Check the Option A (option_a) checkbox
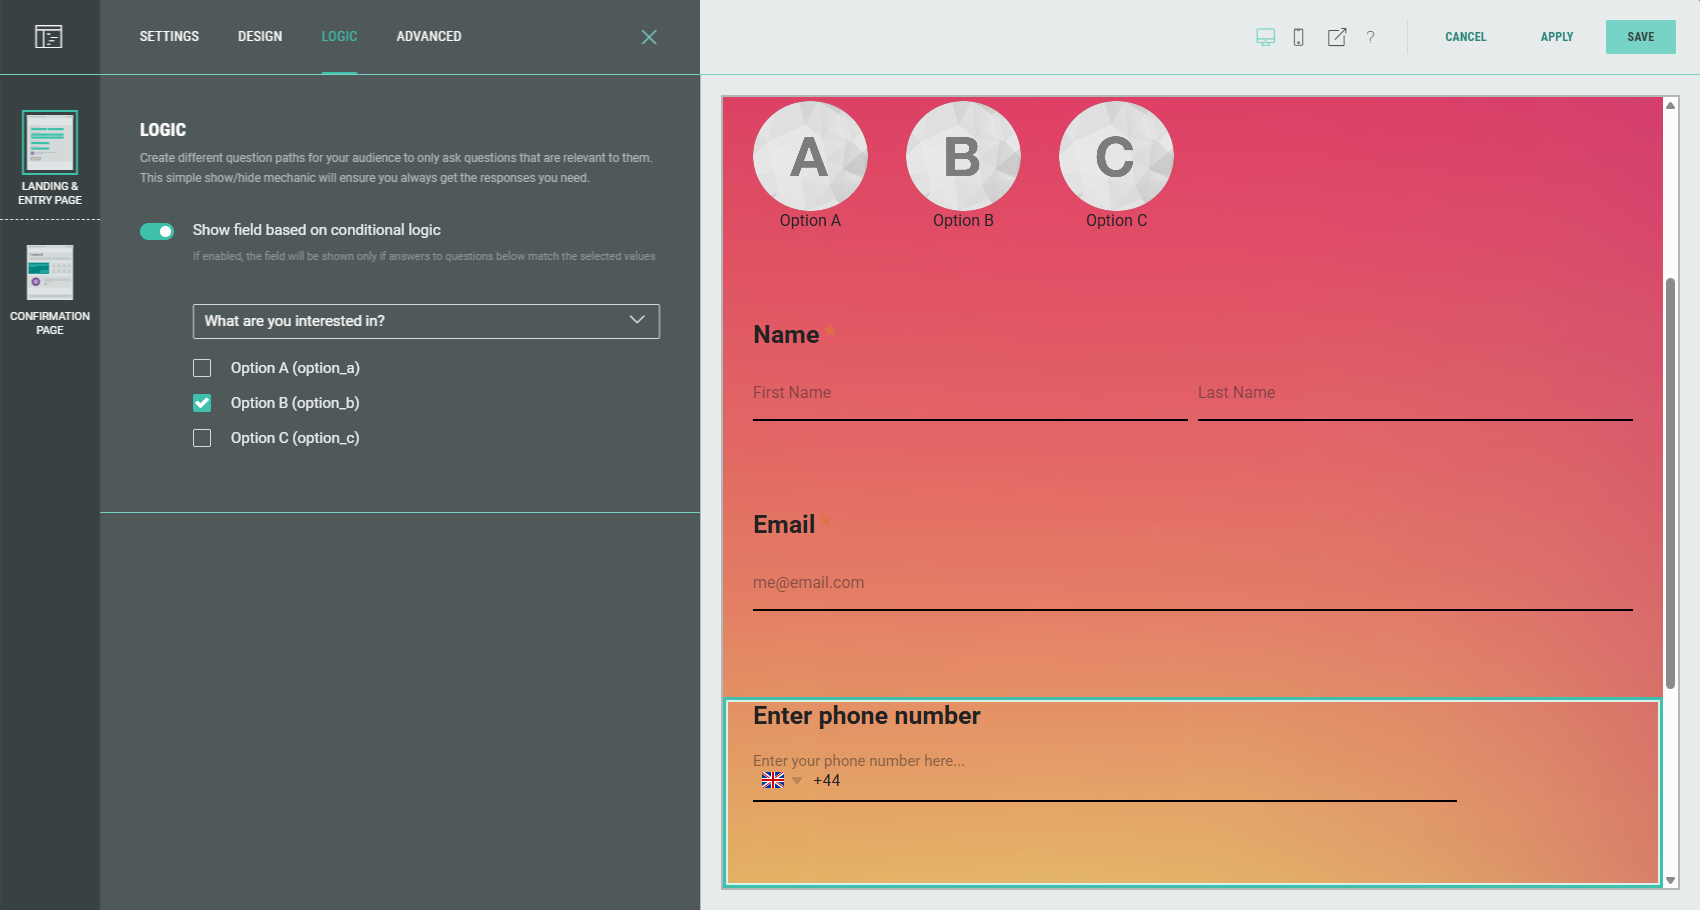 coord(202,368)
